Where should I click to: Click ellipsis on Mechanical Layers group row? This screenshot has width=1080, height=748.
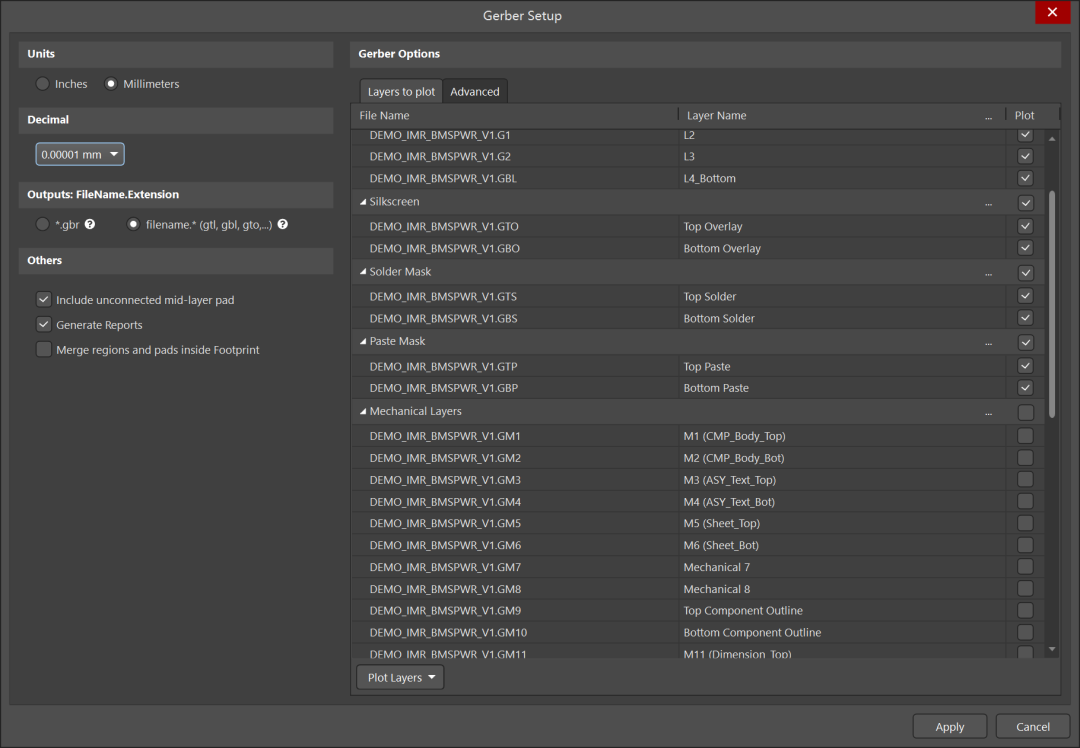[988, 413]
